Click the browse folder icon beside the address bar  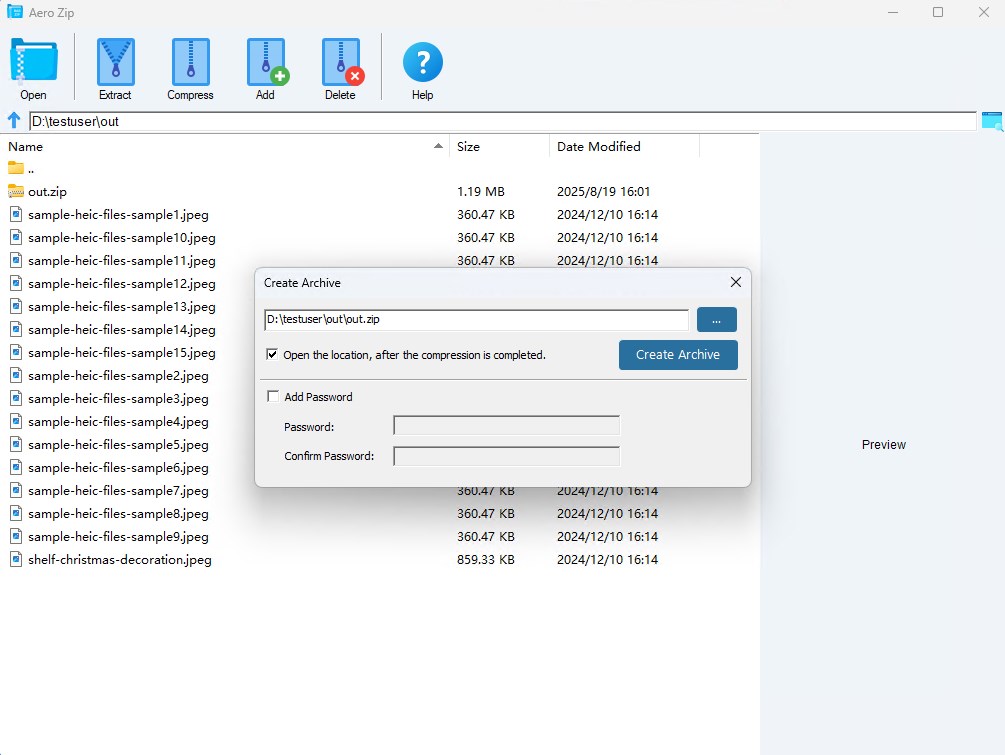click(x=992, y=120)
